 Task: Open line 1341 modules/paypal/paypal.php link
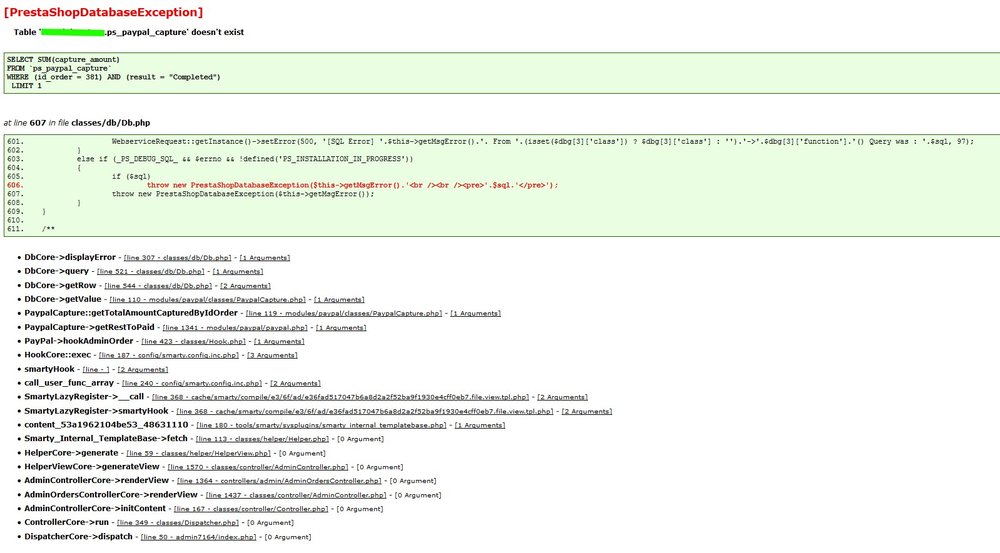pos(235,328)
